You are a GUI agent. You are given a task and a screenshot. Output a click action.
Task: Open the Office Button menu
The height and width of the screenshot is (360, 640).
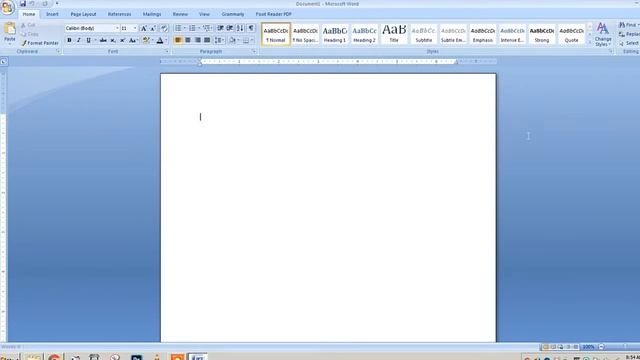(7, 7)
